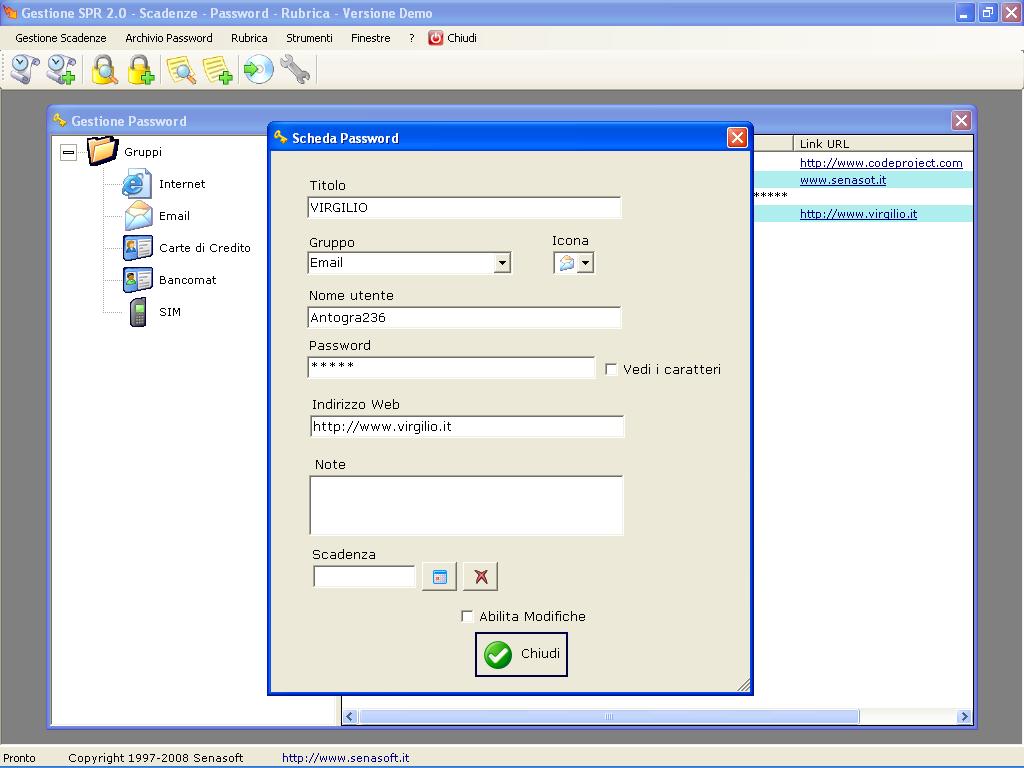Click the envelope icon beside Email group
1024x768 pixels.
pyautogui.click(x=138, y=216)
